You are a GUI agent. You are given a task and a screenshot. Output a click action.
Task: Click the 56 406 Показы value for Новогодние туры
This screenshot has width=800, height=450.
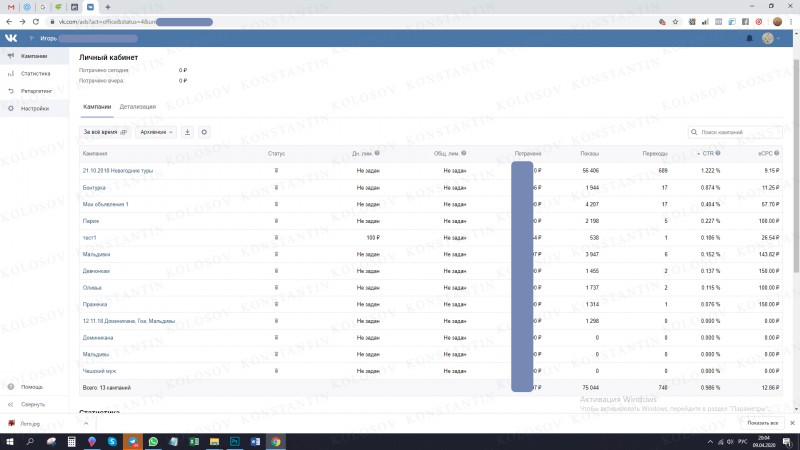click(x=590, y=171)
